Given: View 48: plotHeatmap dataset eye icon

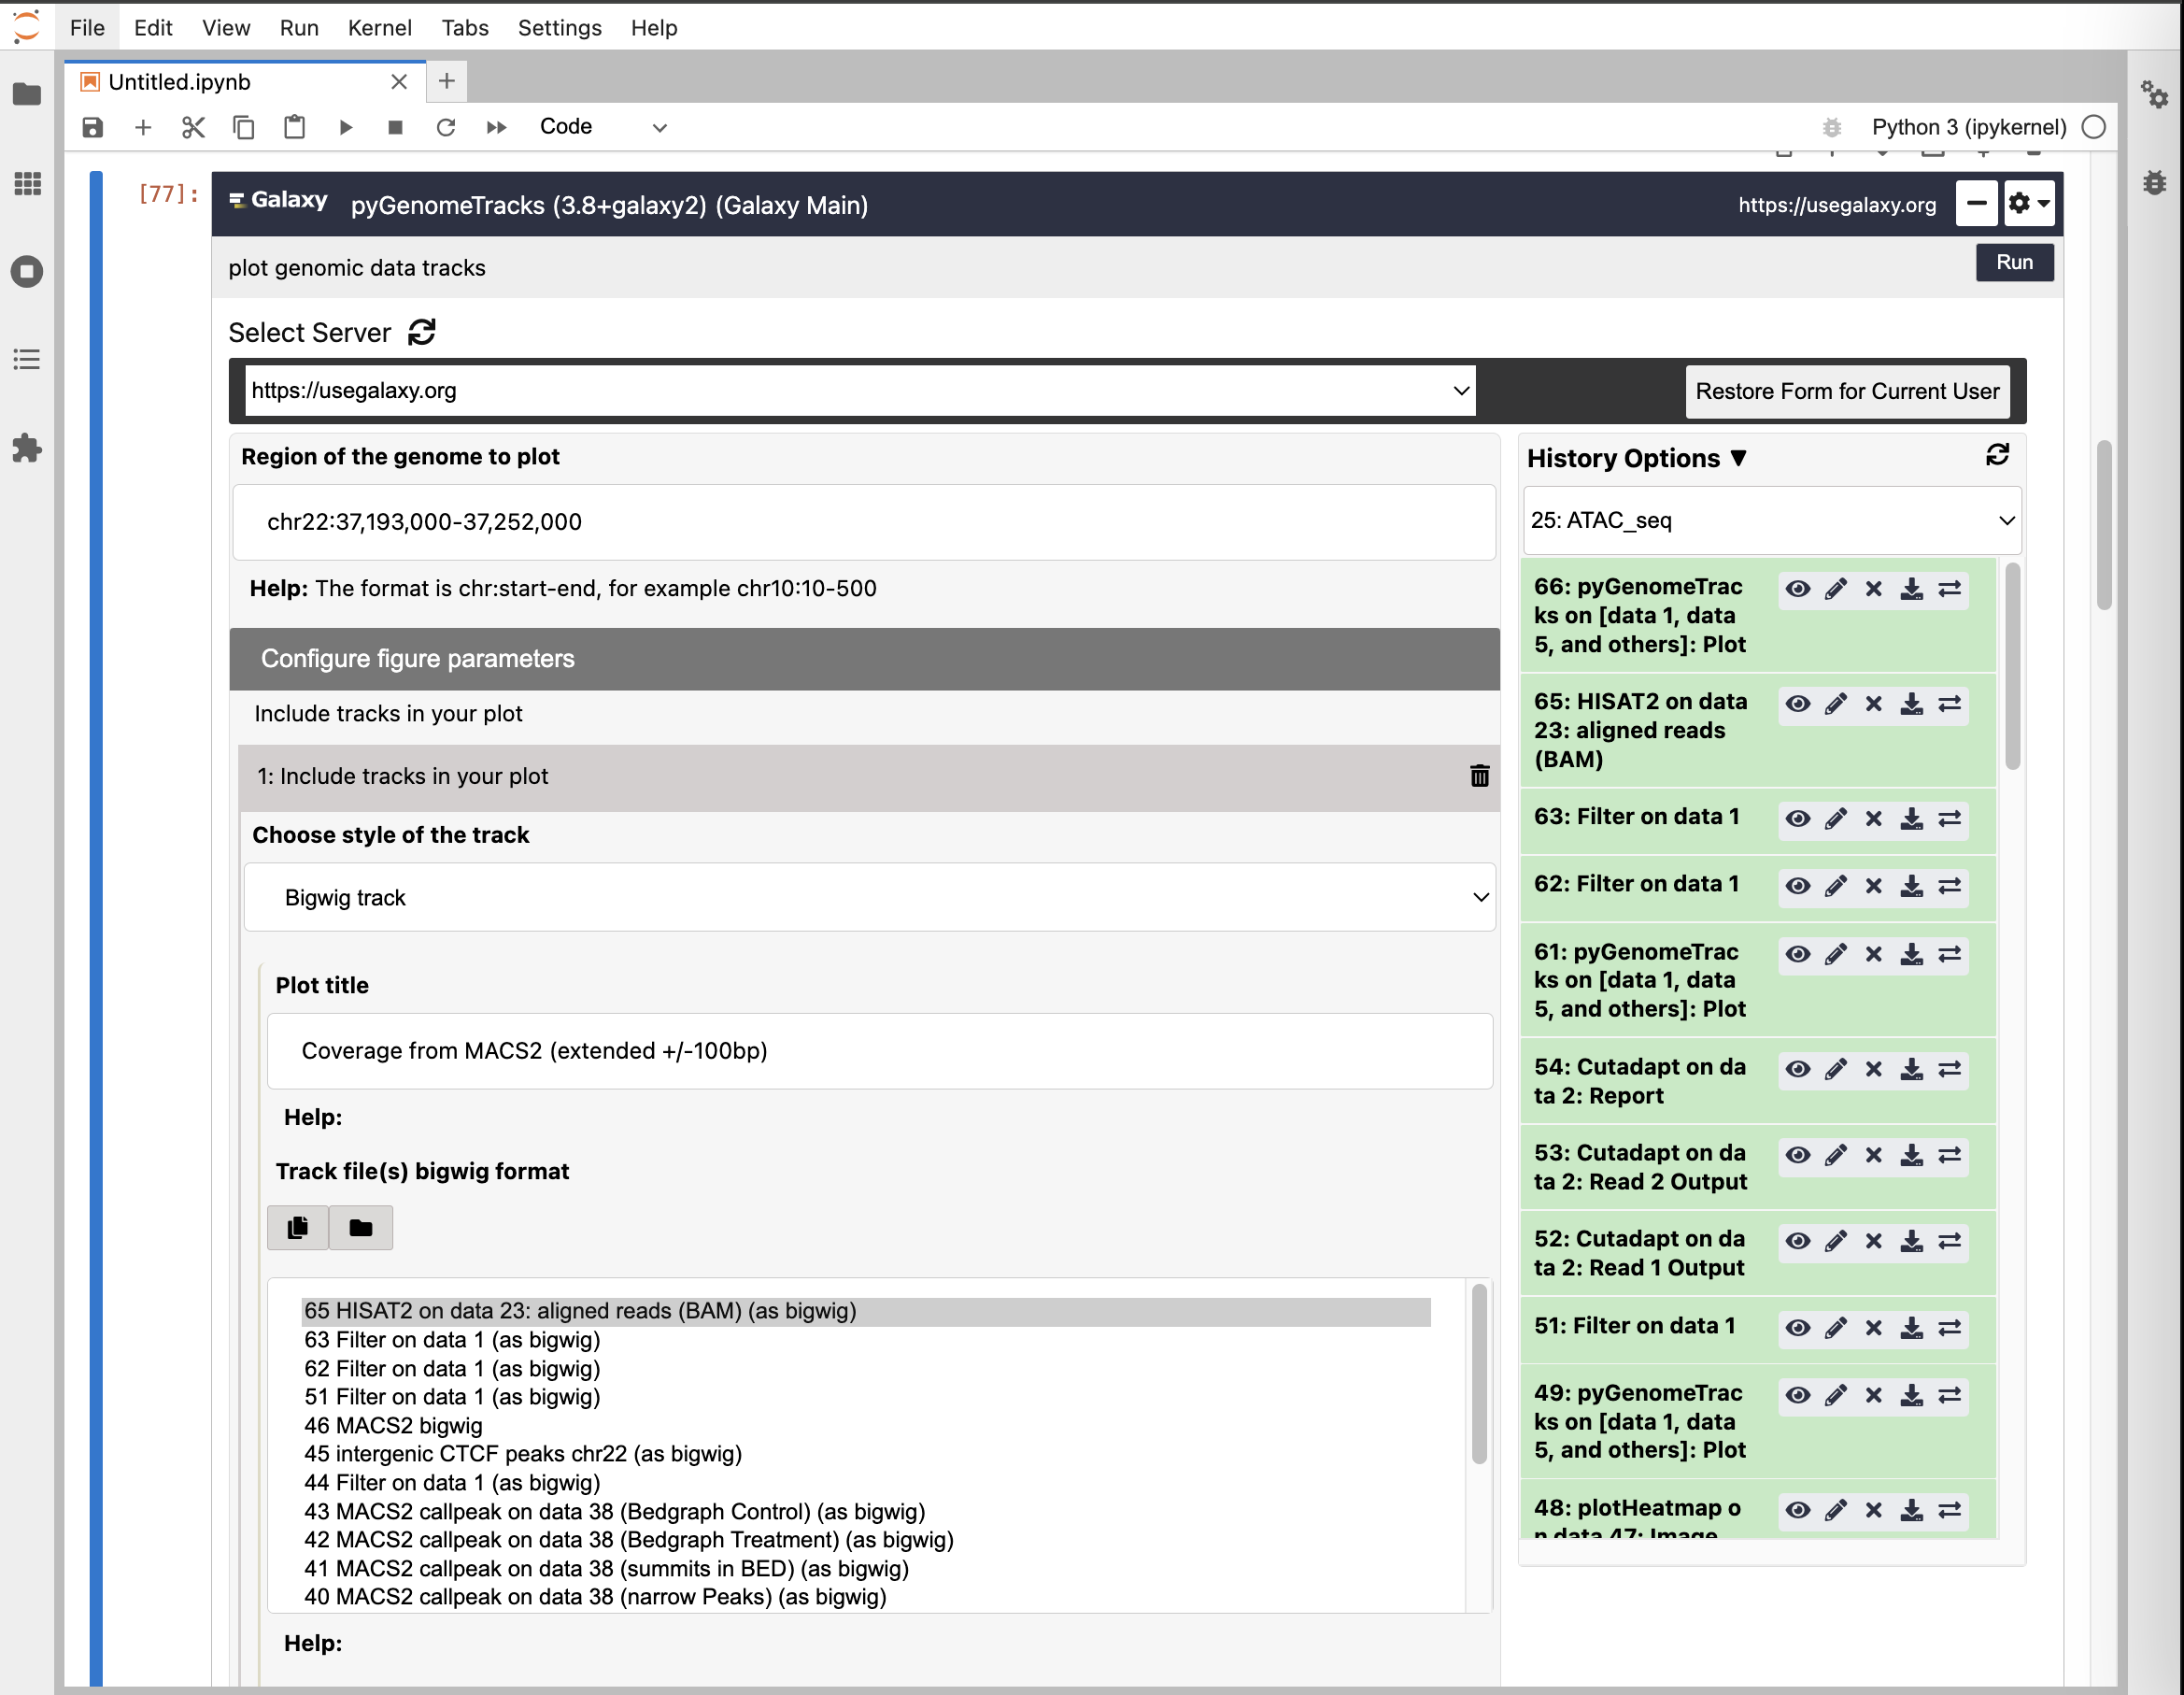Looking at the screenshot, I should point(1797,1510).
